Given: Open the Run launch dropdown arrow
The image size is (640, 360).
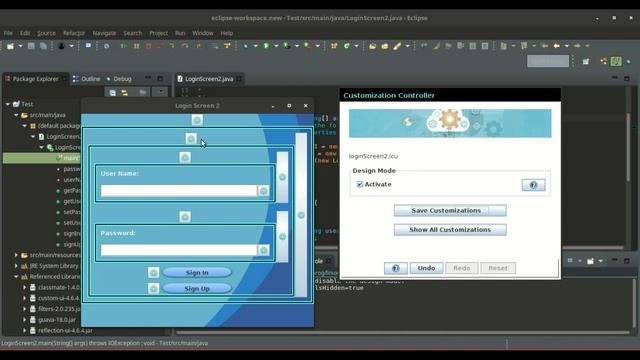Looking at the screenshot, I should pos(276,46).
